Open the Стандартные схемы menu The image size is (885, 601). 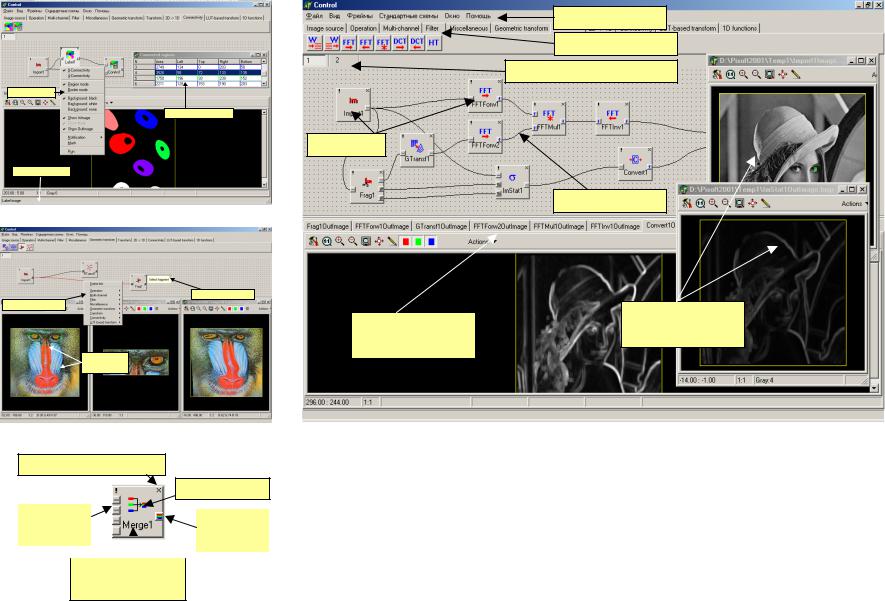[409, 16]
